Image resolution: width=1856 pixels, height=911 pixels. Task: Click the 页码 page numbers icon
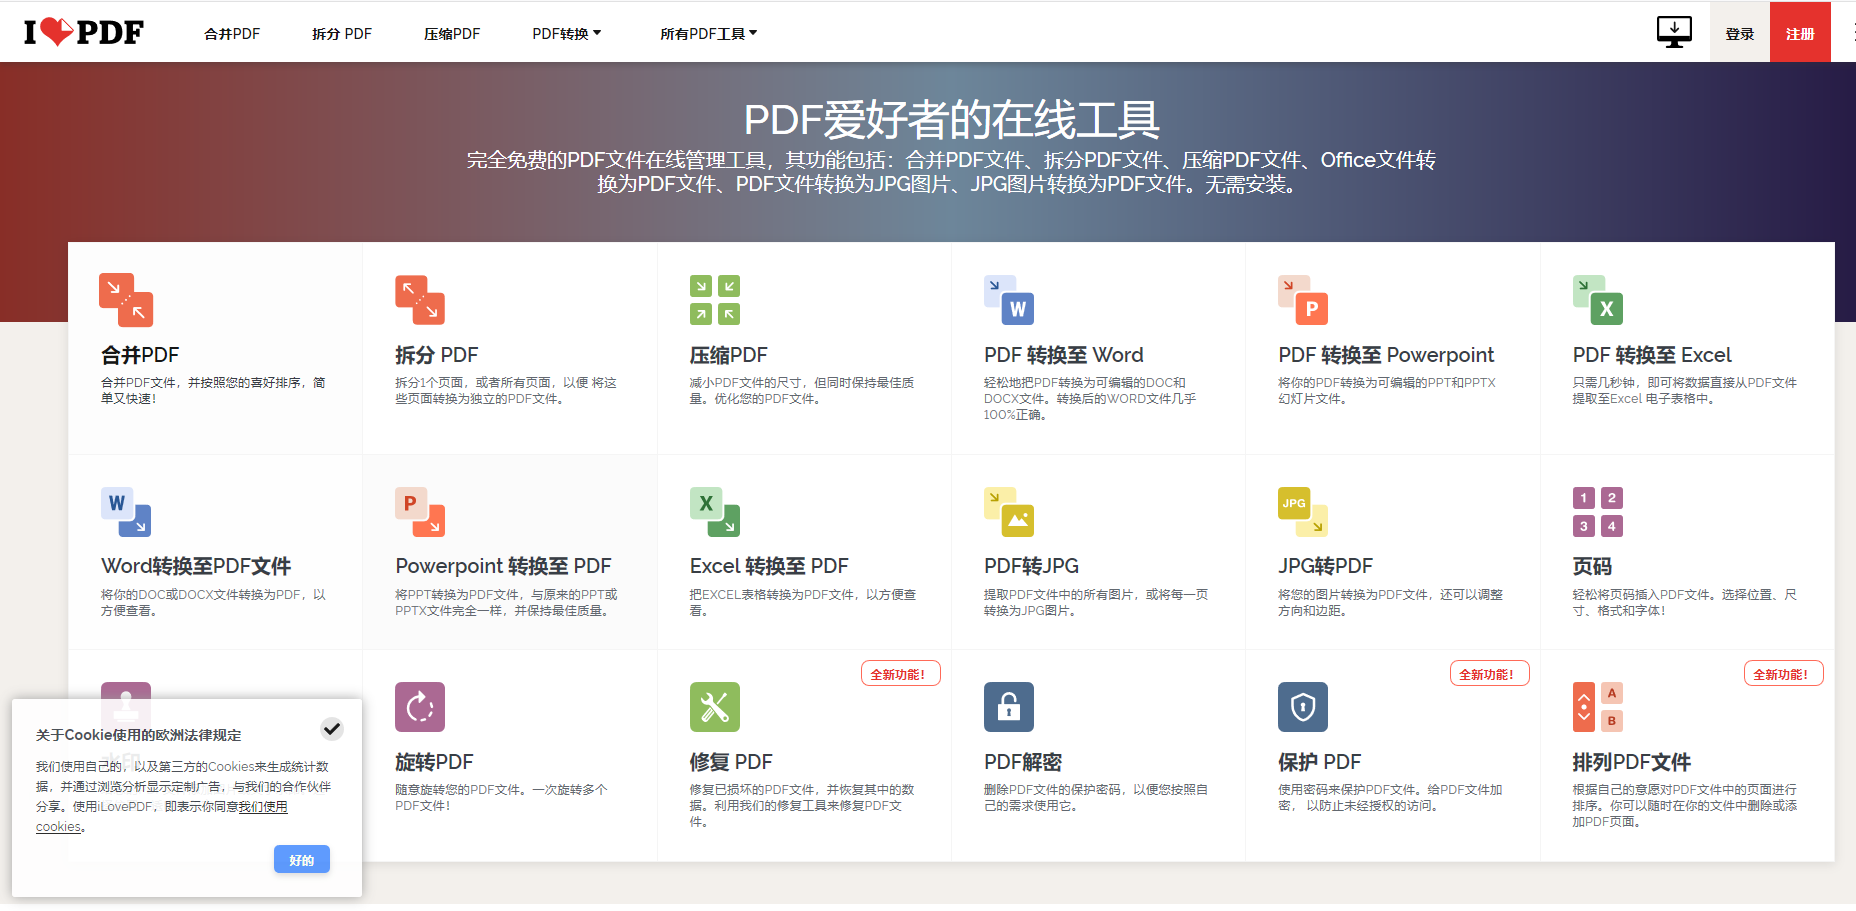tap(1598, 512)
